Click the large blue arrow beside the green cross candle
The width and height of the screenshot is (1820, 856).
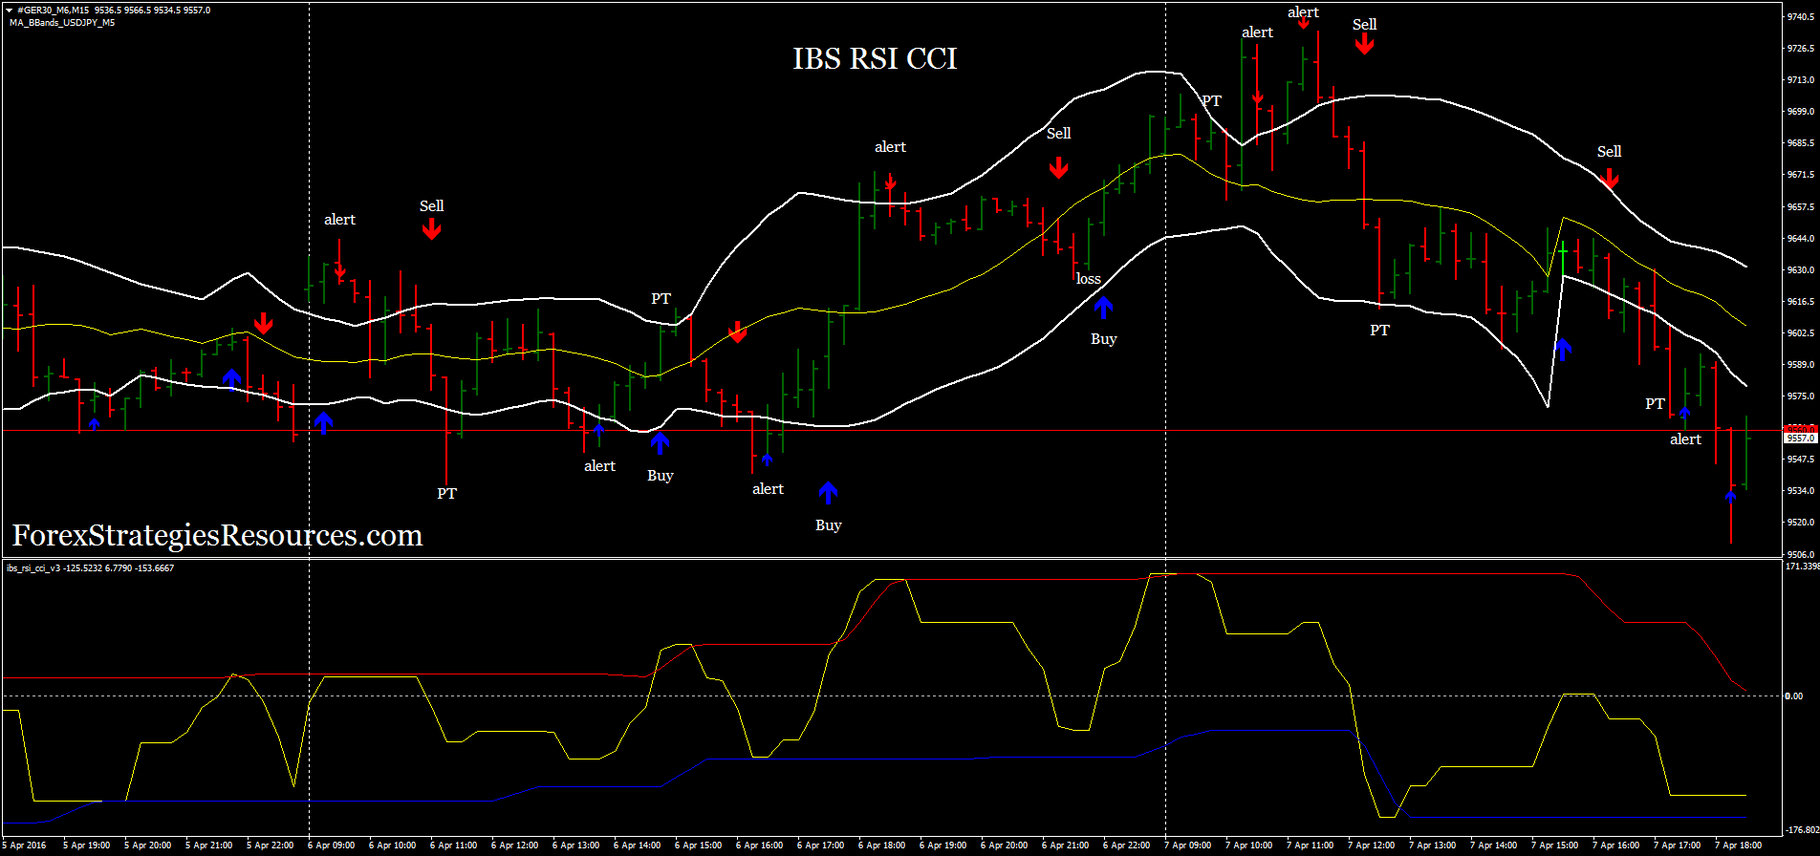pyautogui.click(x=1563, y=350)
